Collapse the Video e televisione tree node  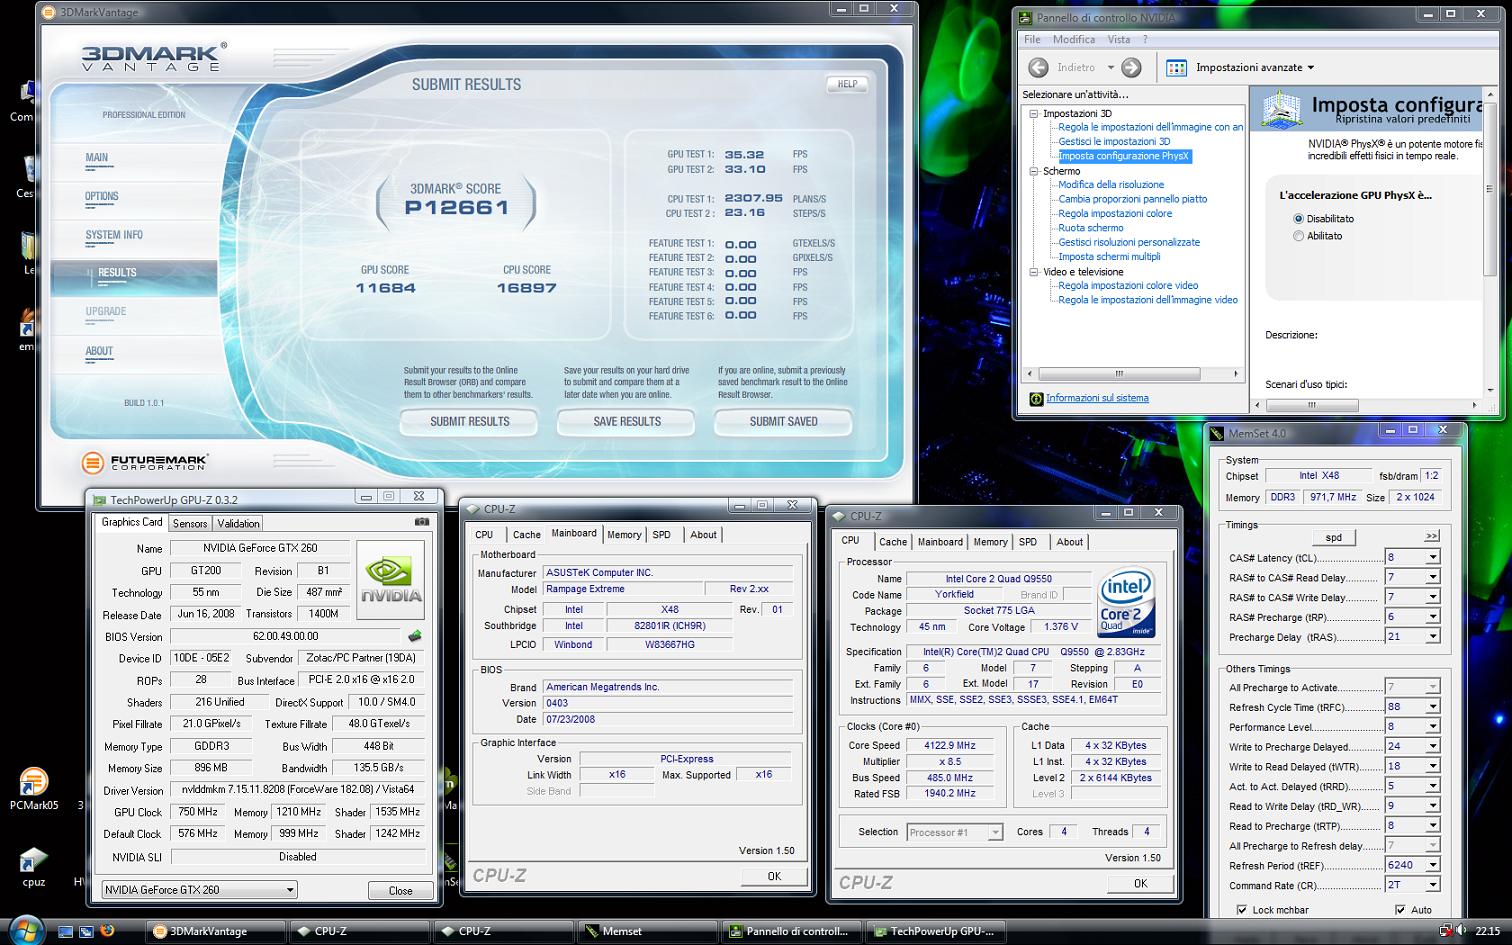(x=1034, y=272)
